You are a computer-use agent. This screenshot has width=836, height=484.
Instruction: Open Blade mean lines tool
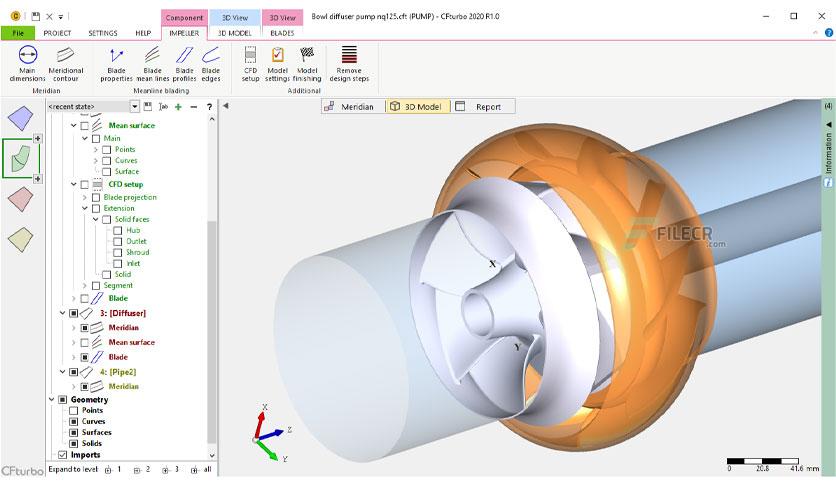152,63
